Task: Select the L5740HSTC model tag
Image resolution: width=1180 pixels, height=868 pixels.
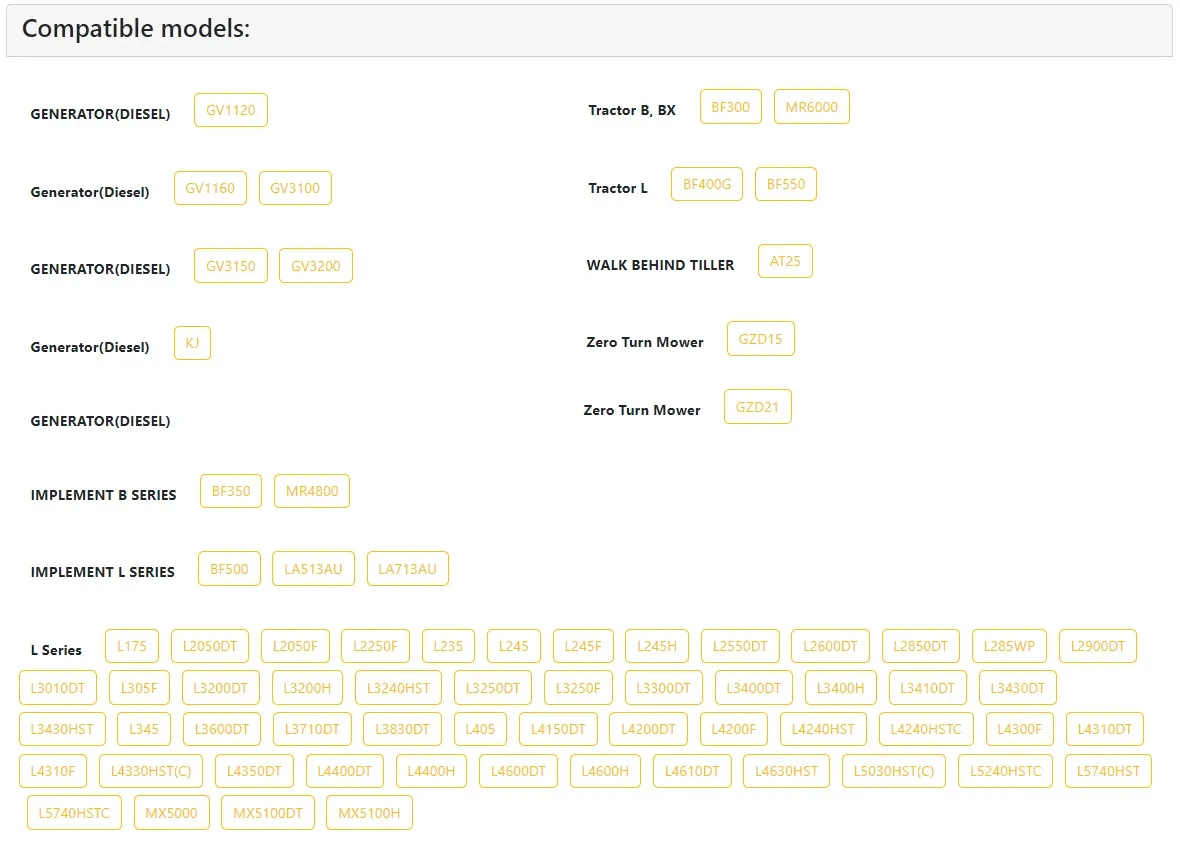Action: 74,813
